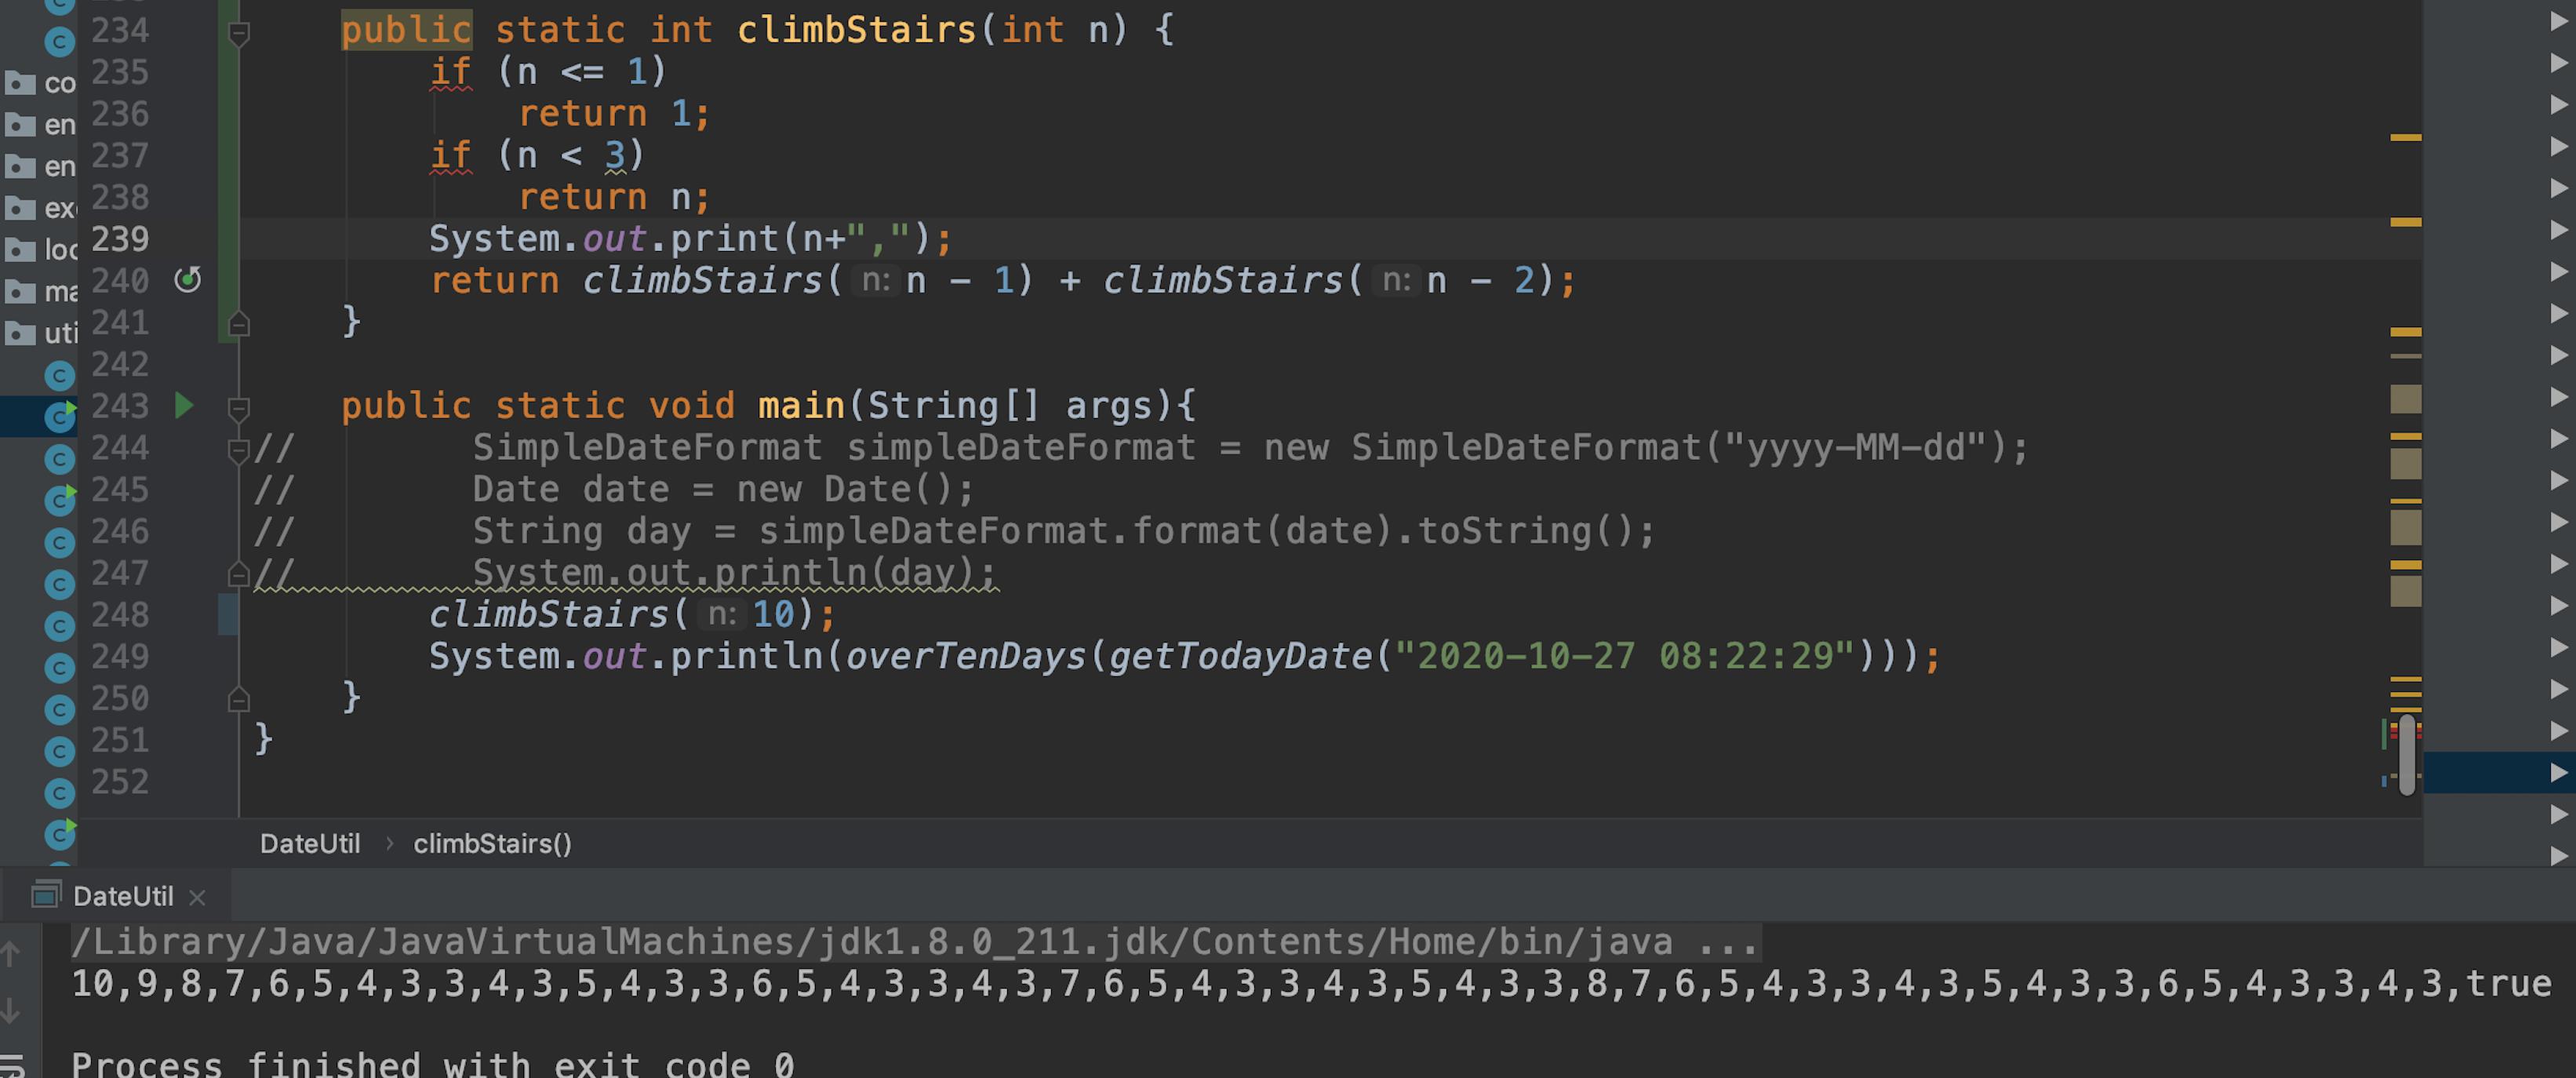Collapse commented block fold marker at line 244
This screenshot has height=1078, width=2576.
[x=238, y=450]
